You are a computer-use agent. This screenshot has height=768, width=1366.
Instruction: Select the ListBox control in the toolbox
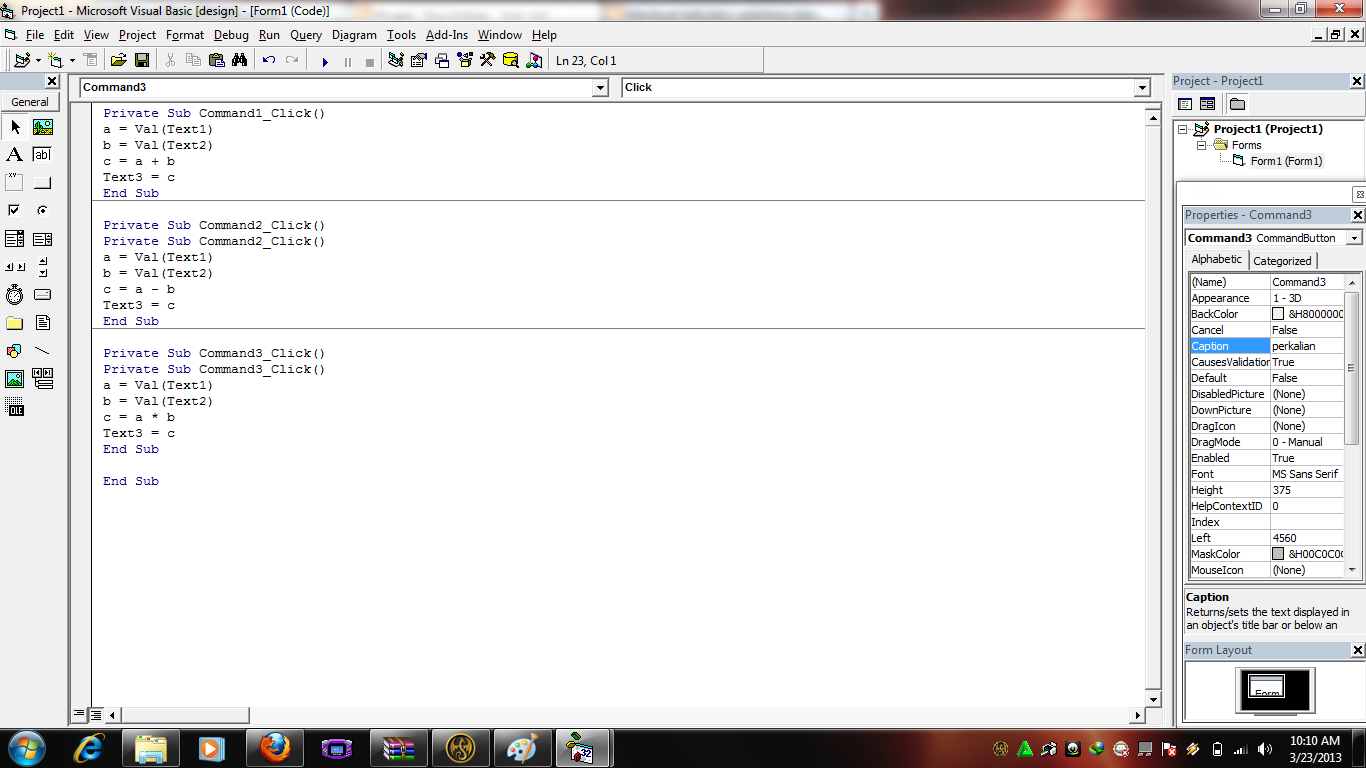pyautogui.click(x=43, y=239)
